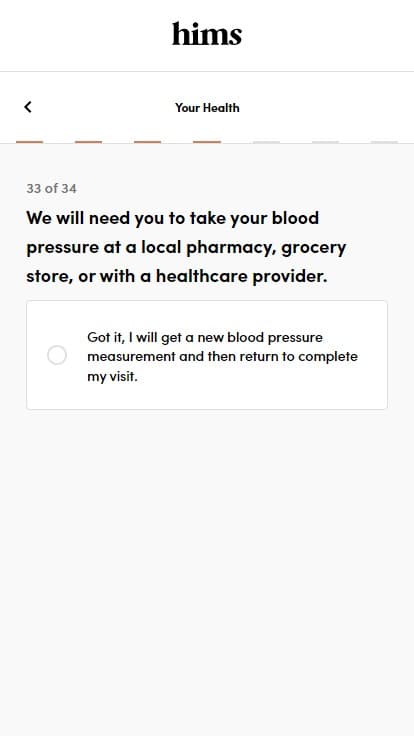Click the sixth unfilled gray progress segment
Screen dimensions: 414x736
point(325,142)
